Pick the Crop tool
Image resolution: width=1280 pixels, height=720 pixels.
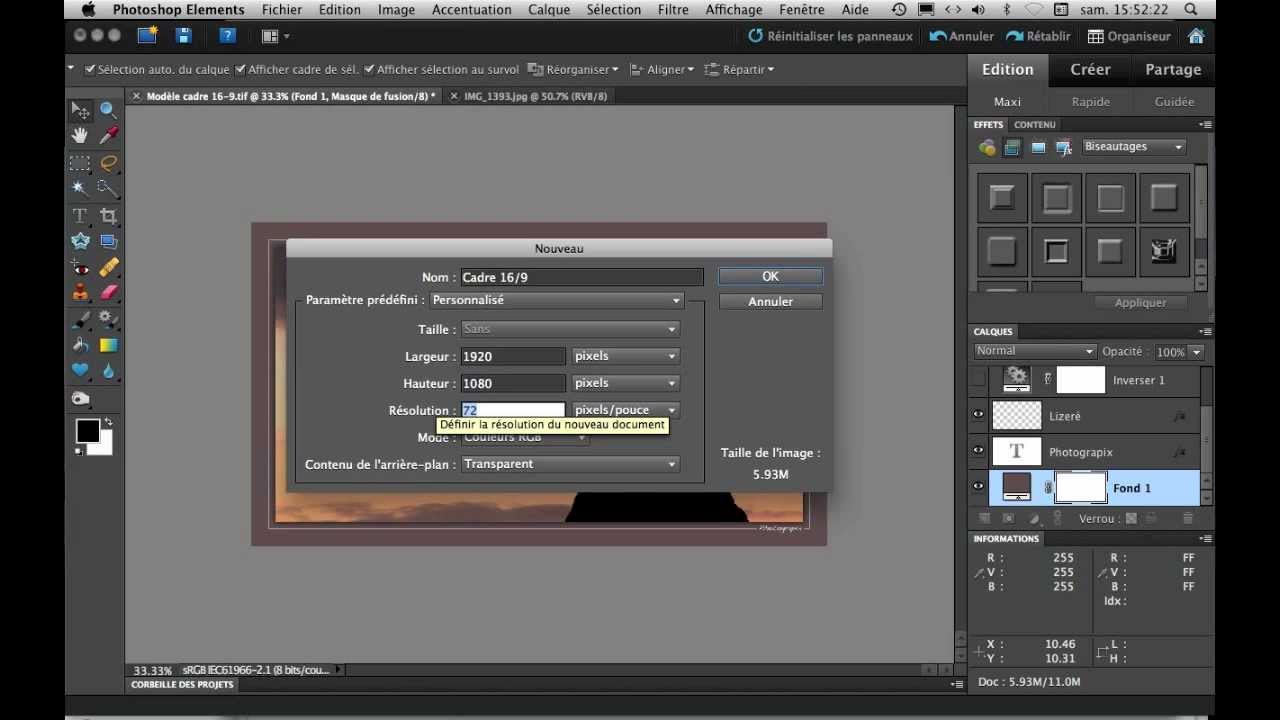pos(108,216)
